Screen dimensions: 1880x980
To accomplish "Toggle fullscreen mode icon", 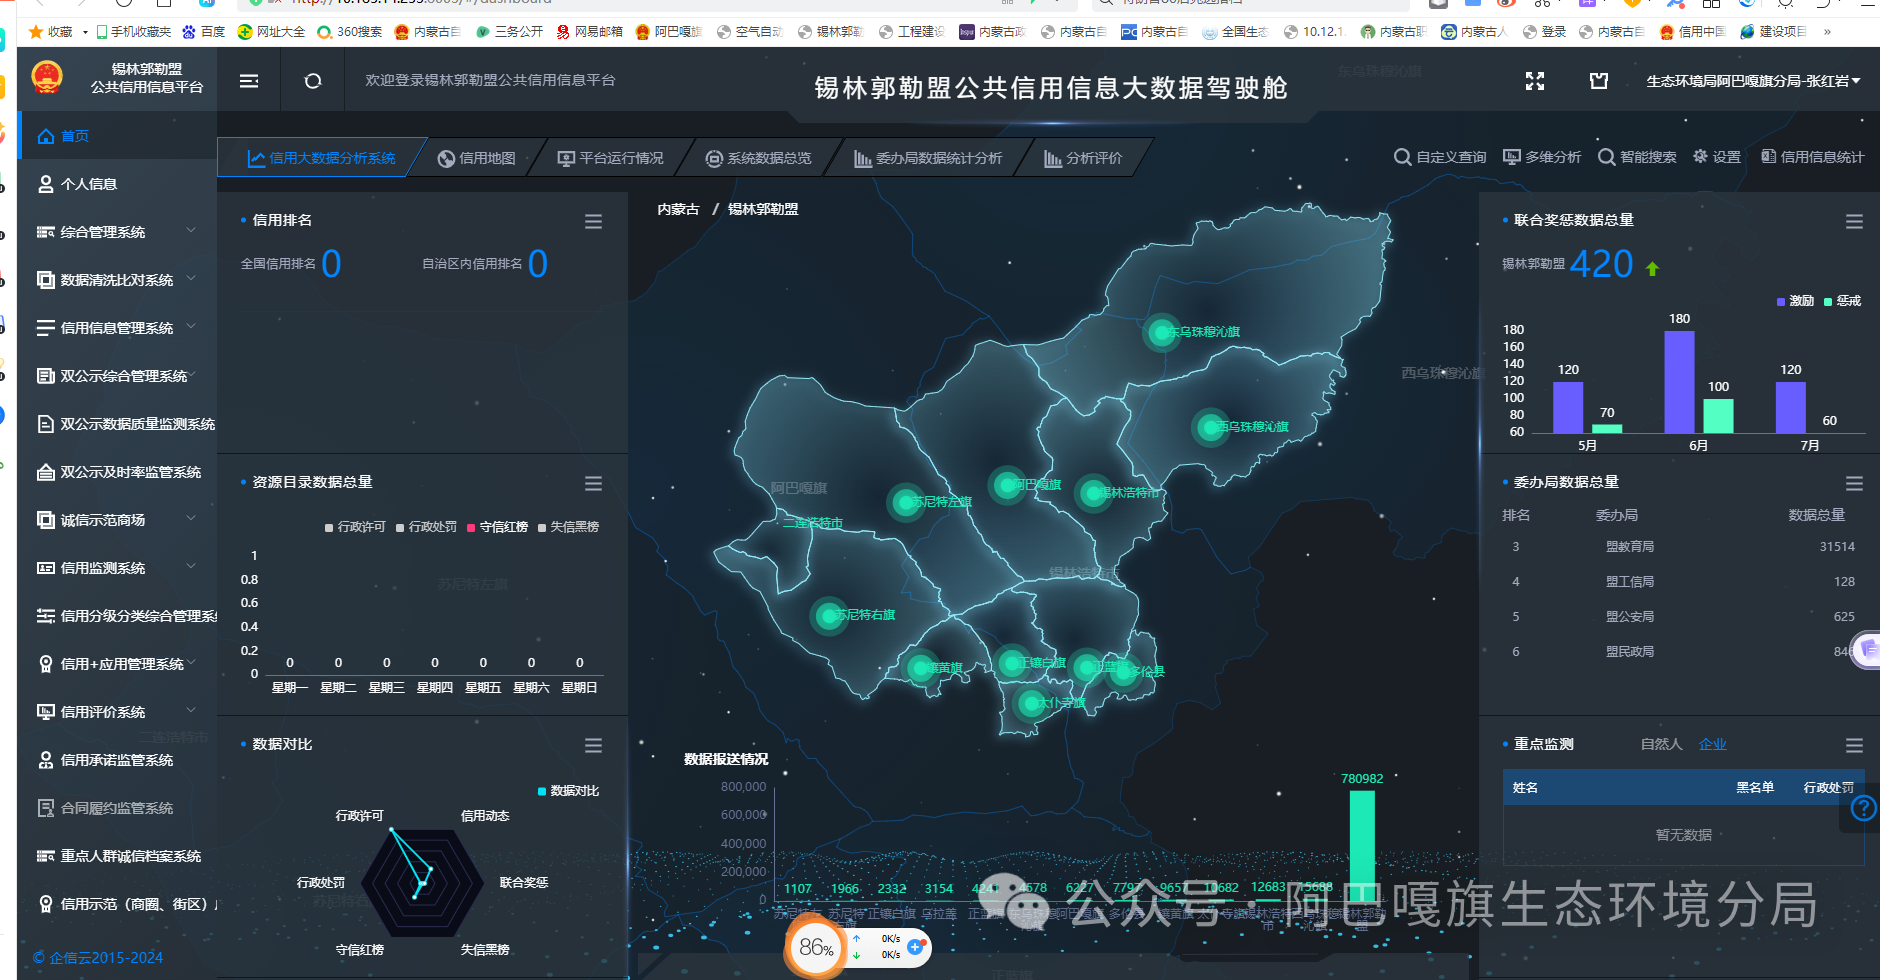I will tap(1535, 81).
